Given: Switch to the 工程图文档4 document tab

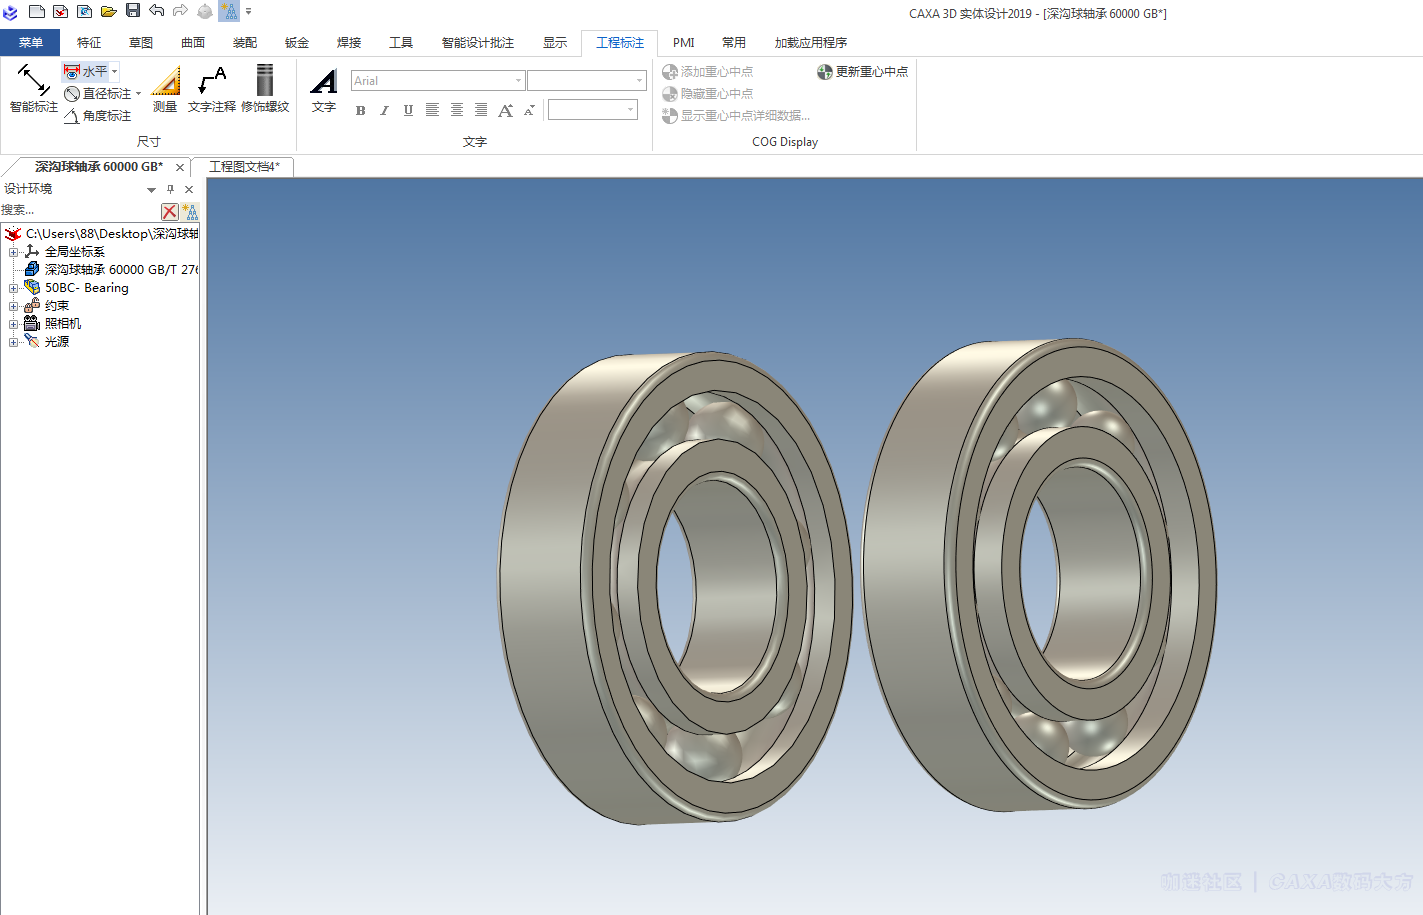Looking at the screenshot, I should 244,167.
